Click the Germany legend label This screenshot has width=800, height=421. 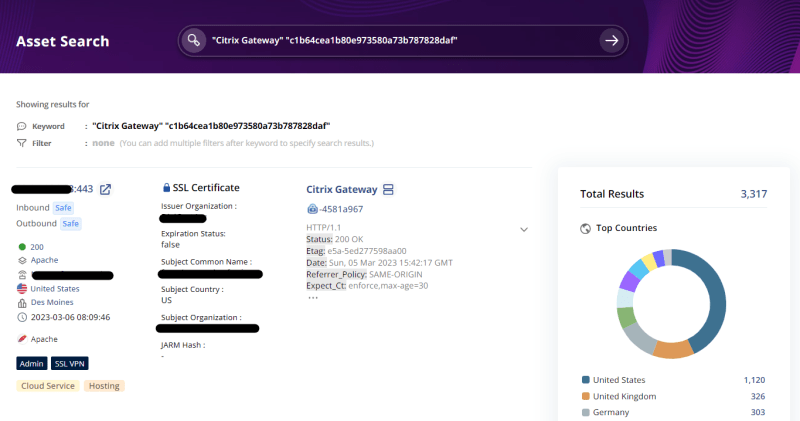click(x=611, y=412)
